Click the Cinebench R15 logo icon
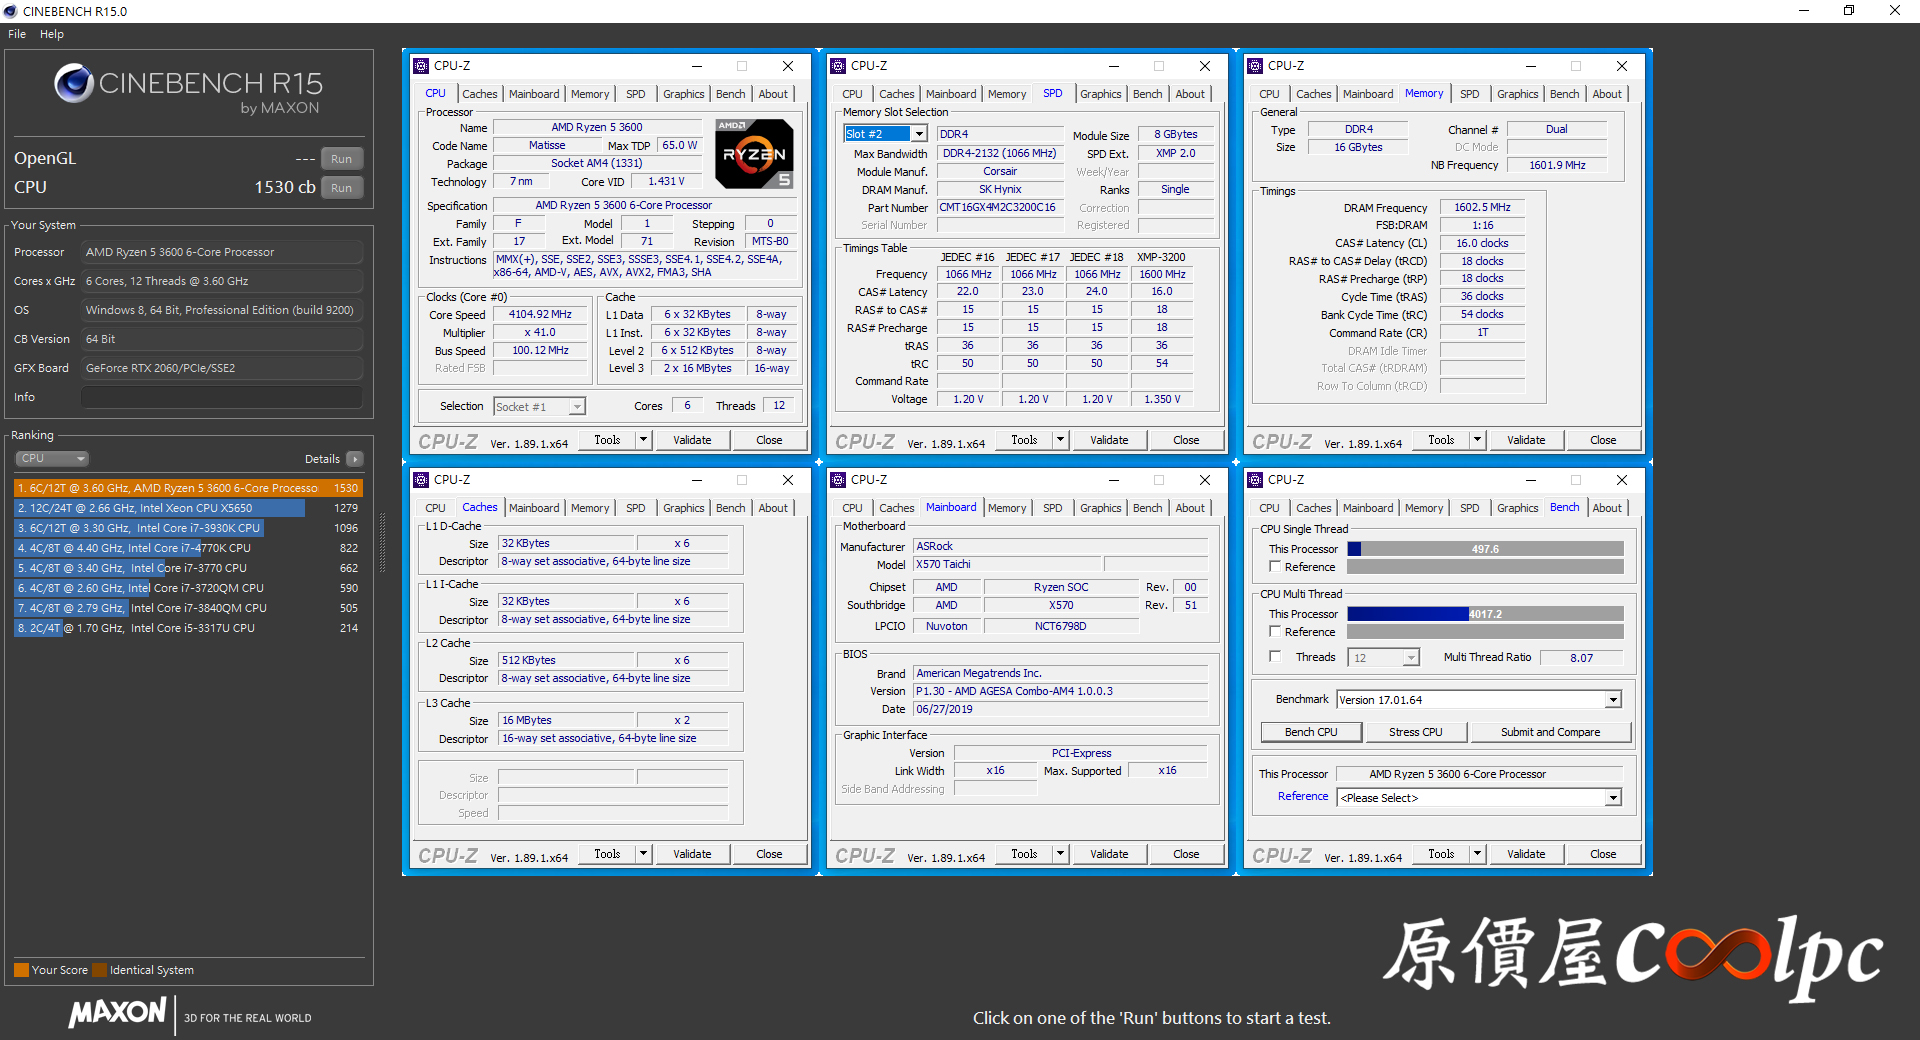The width and height of the screenshot is (1920, 1040). click(x=74, y=84)
